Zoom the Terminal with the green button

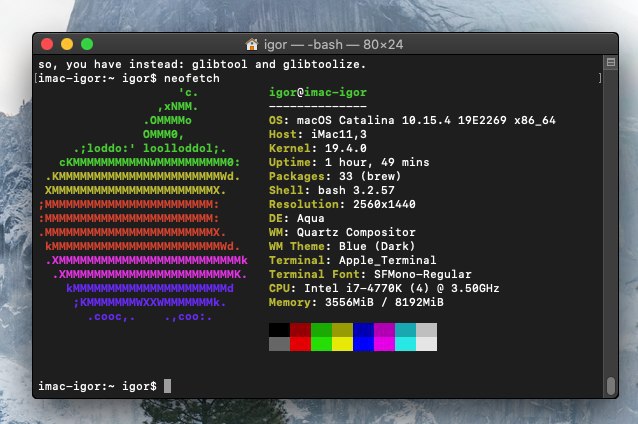coord(87,44)
